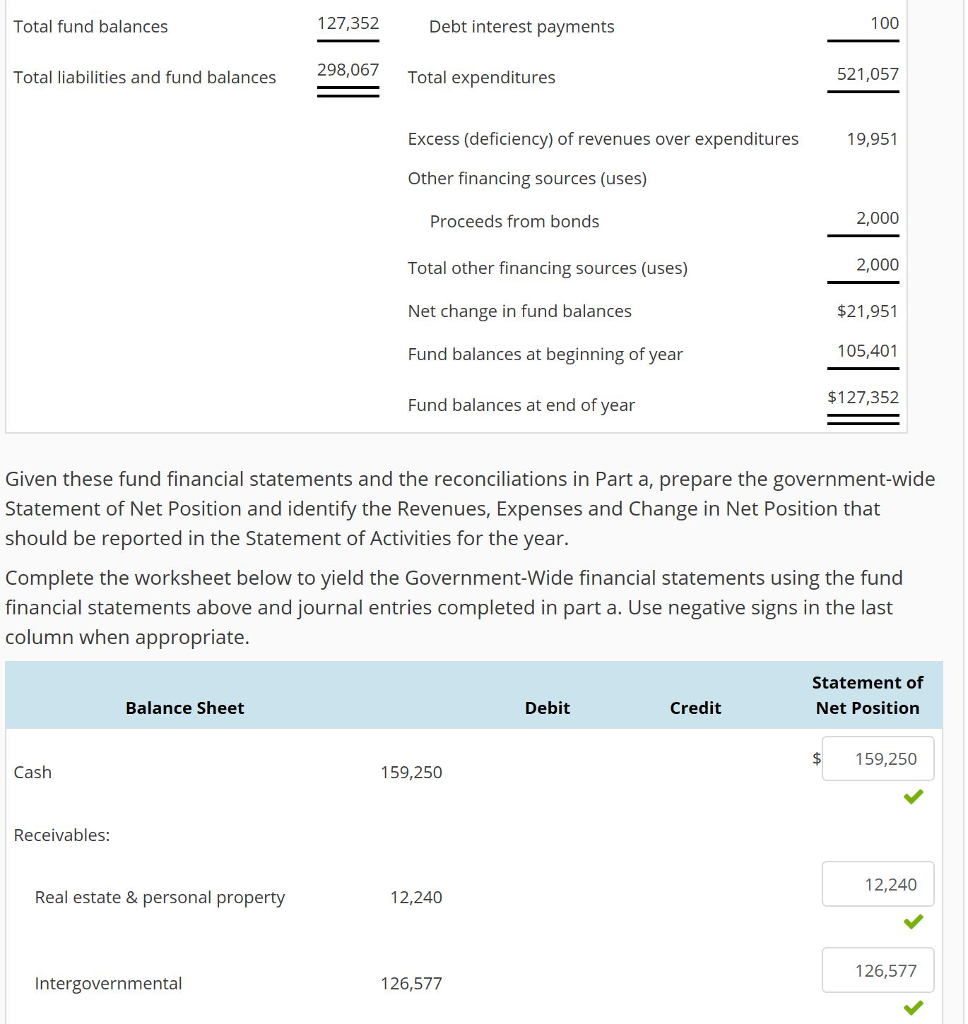Screen dimensions: 968x1024
Task: Click Fund balances at end of year amount
Action: (863, 397)
